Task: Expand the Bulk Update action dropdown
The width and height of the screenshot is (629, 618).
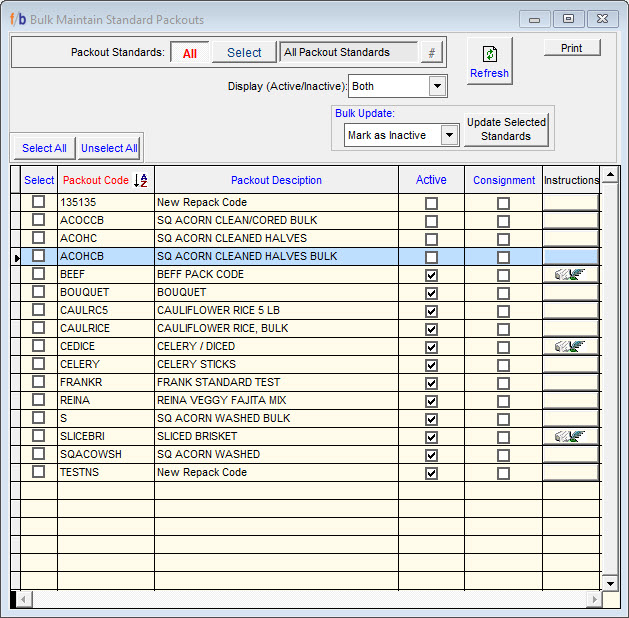Action: (449, 135)
